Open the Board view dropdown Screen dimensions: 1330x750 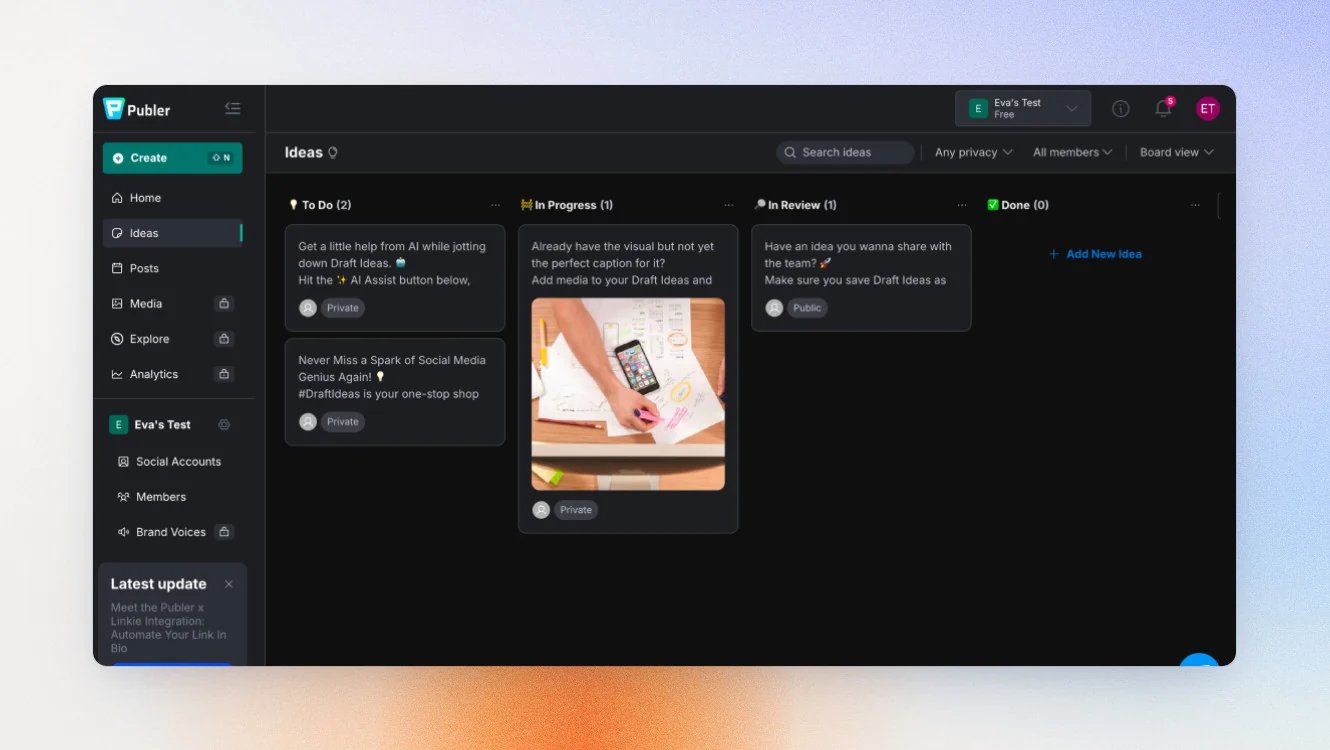tap(1177, 152)
